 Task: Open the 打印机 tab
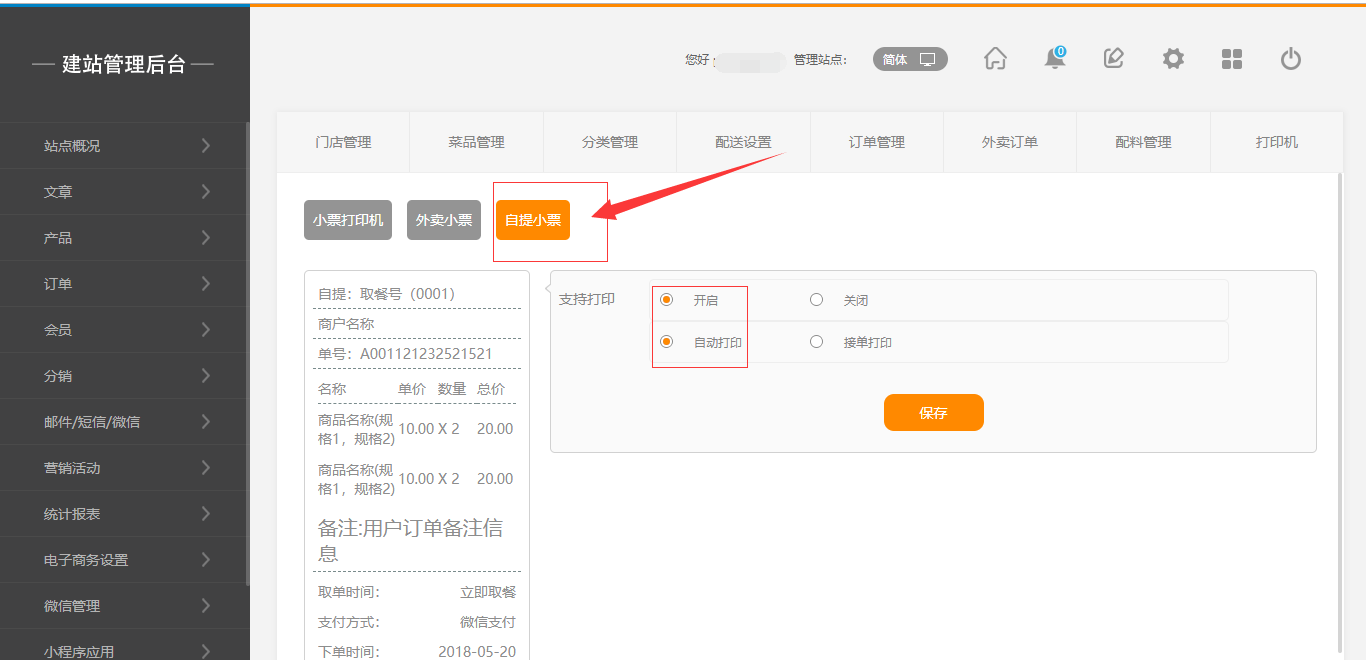click(x=1276, y=142)
